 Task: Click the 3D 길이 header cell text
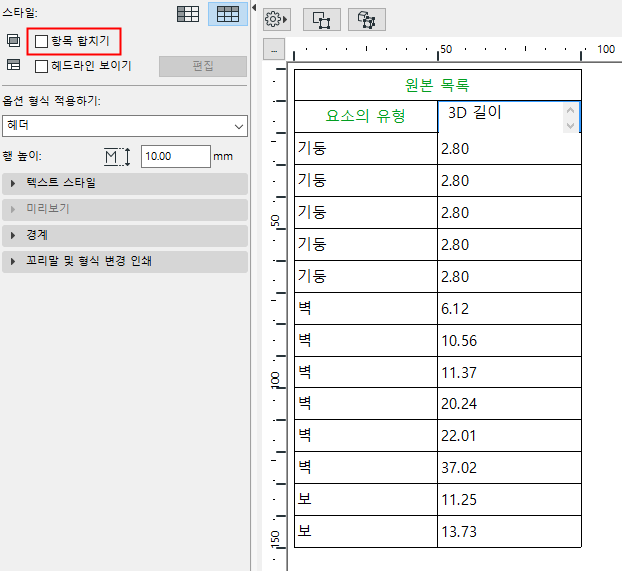coord(475,113)
